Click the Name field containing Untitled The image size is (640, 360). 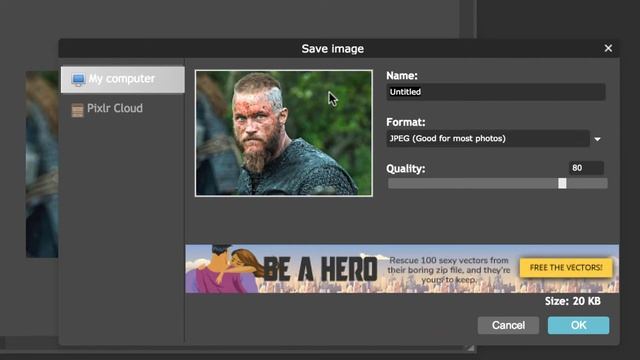496,92
